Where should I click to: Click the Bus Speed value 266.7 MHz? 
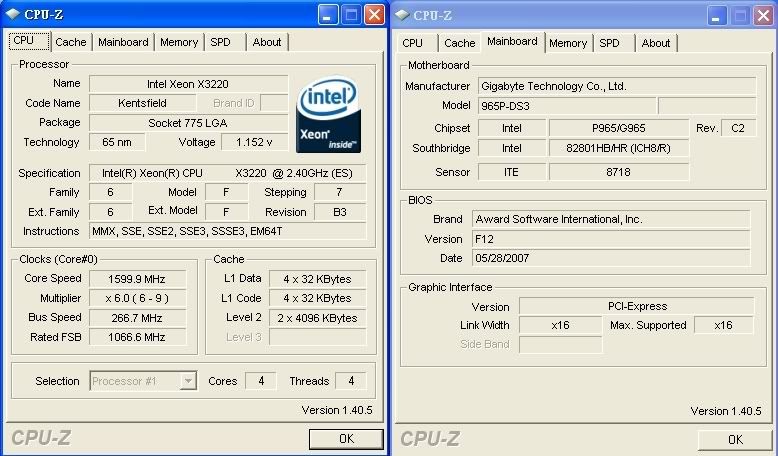[137, 318]
